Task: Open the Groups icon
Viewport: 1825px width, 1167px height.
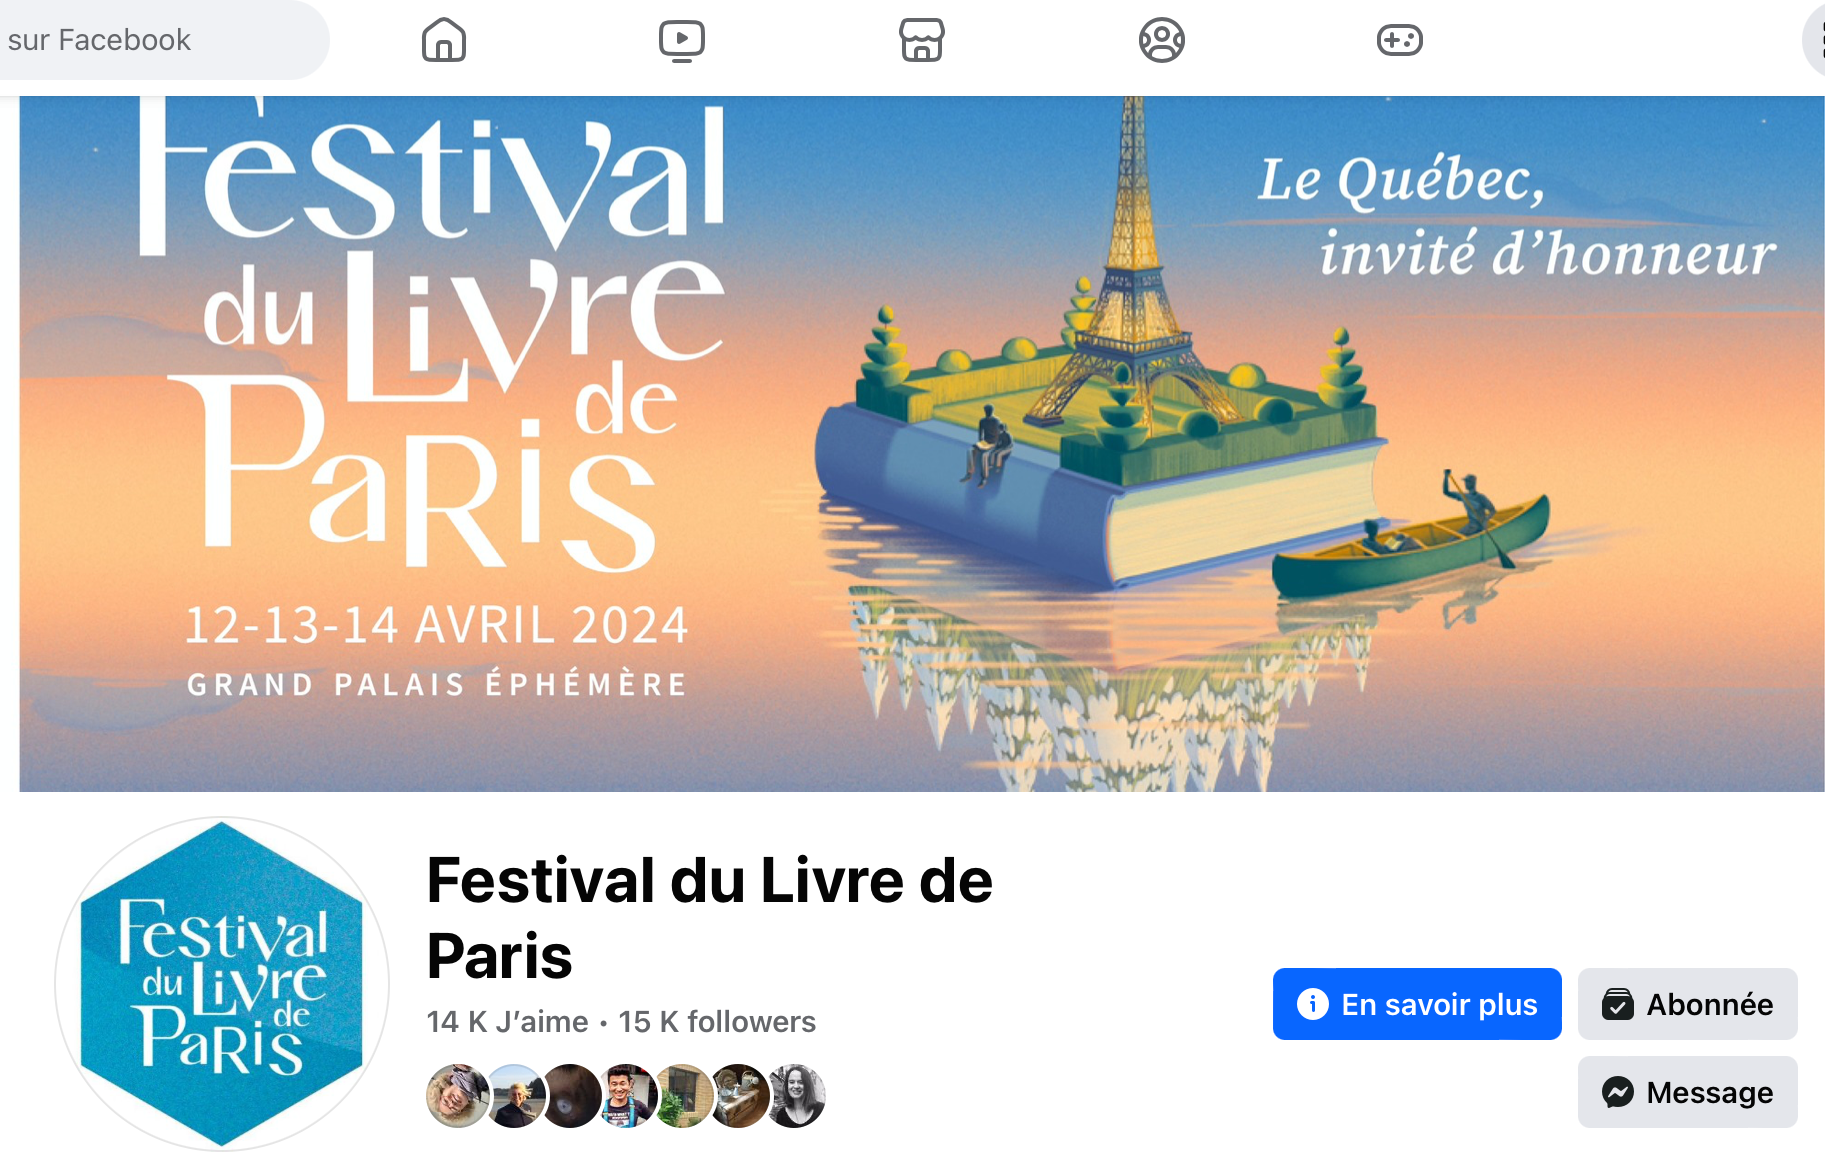Action: [1159, 40]
